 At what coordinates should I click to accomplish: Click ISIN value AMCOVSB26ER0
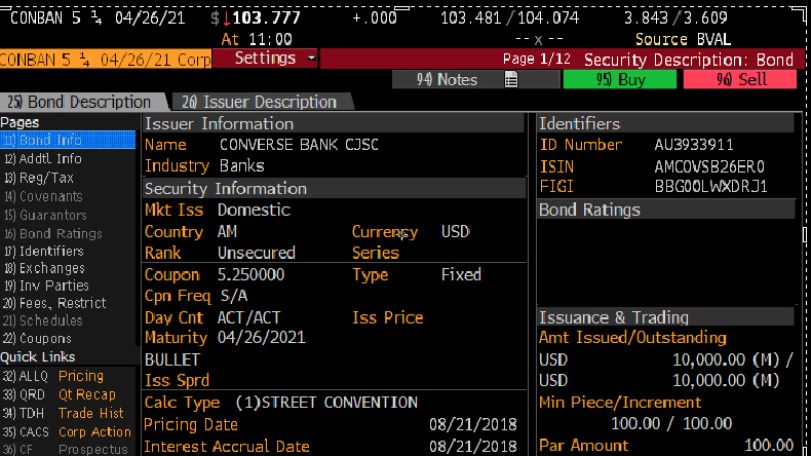pyautogui.click(x=709, y=166)
